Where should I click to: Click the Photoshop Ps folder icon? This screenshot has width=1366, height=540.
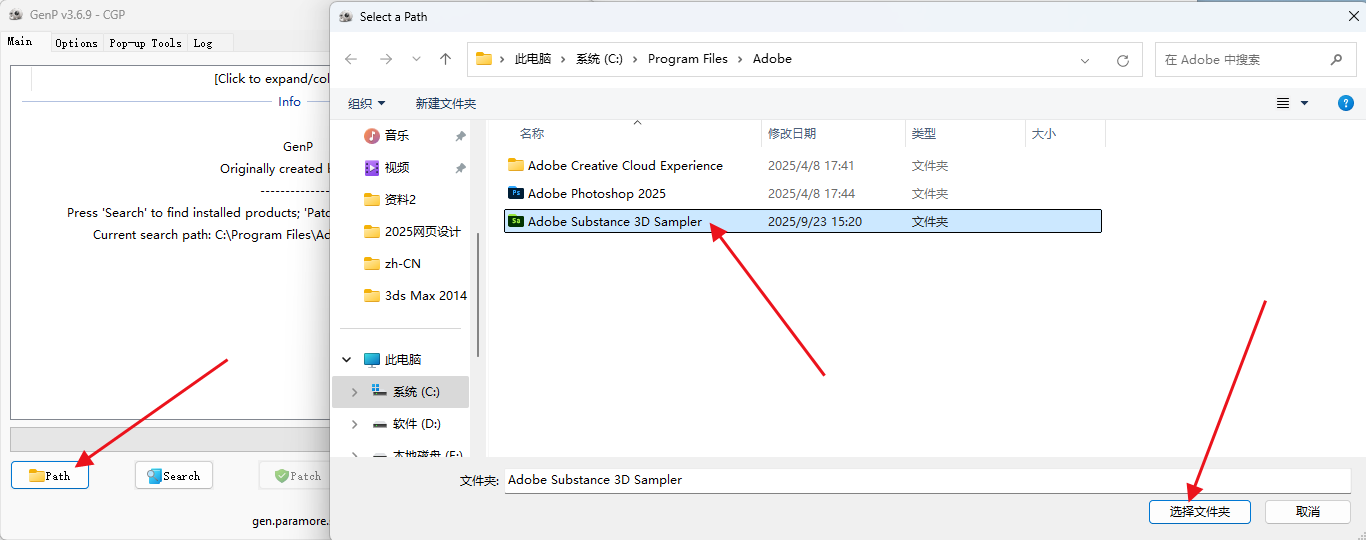516,193
